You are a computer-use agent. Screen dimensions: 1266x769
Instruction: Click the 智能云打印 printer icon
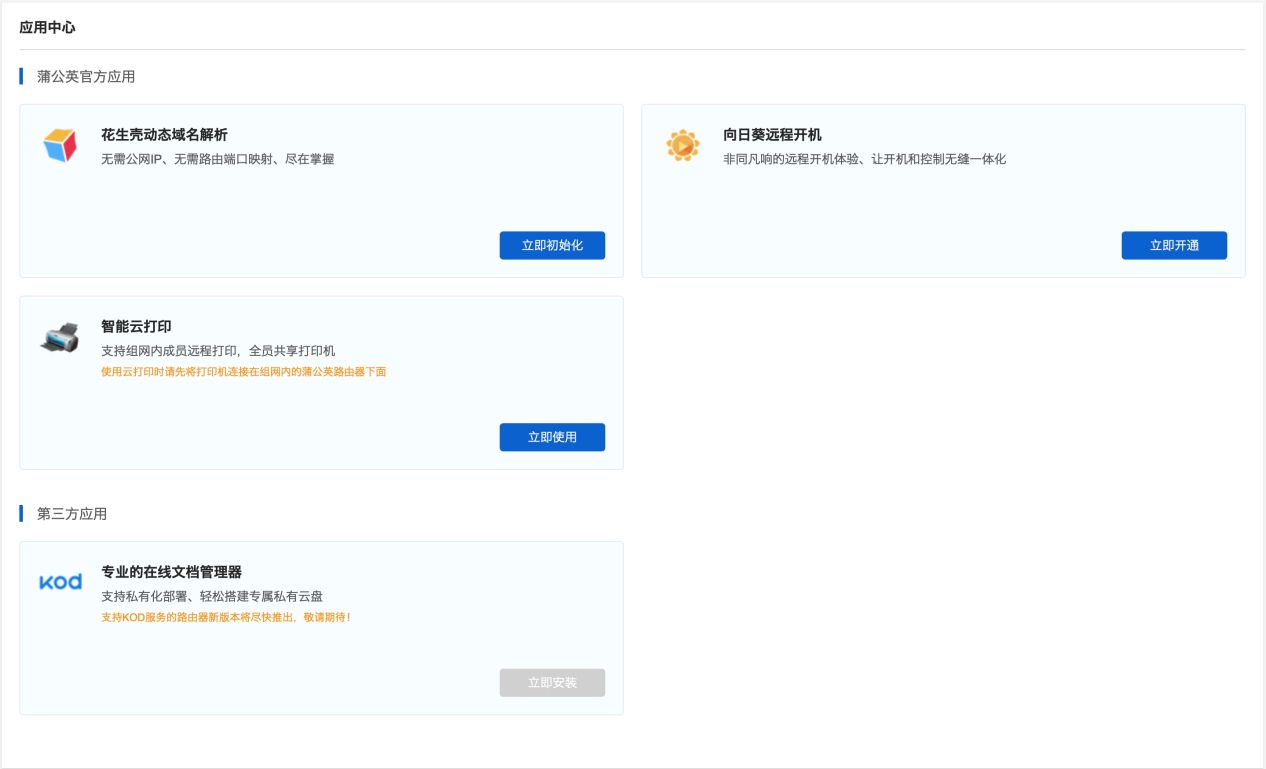60,337
